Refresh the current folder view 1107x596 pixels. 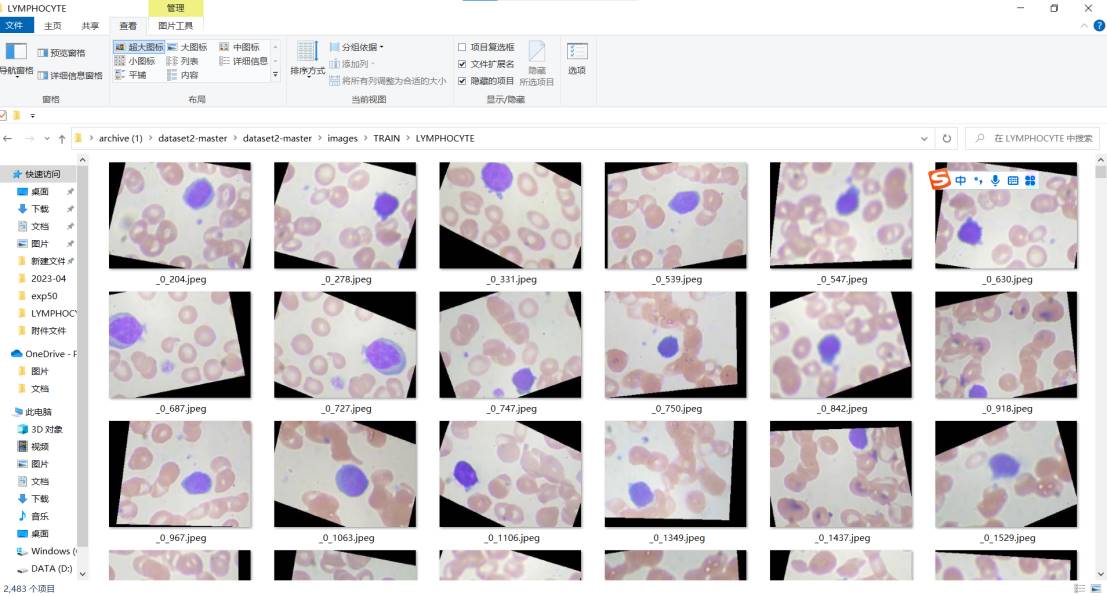pyautogui.click(x=947, y=138)
